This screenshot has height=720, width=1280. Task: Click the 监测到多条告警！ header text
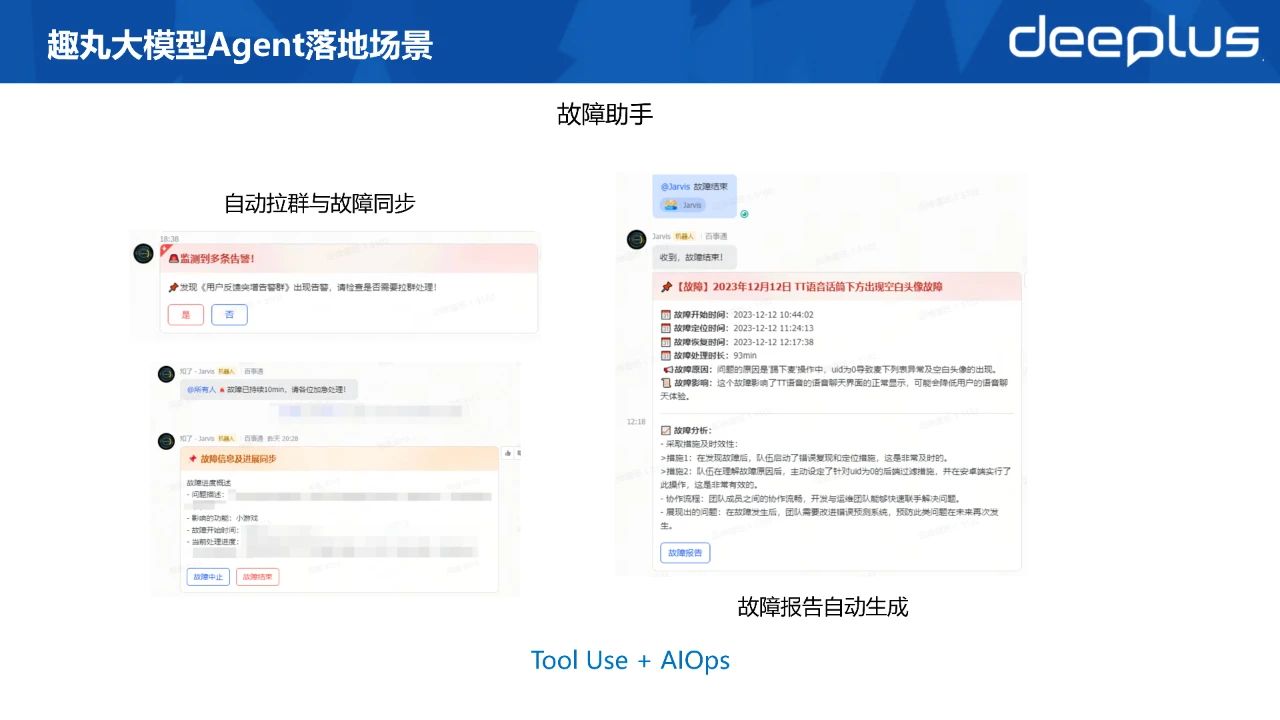click(217, 259)
